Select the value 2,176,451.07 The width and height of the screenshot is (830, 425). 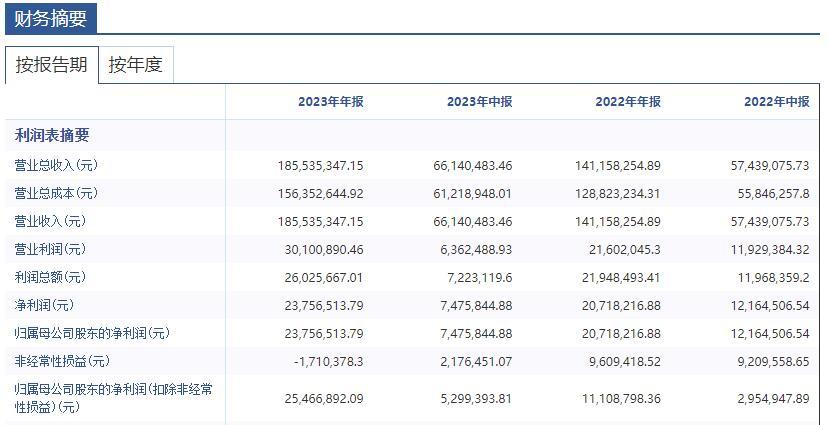(476, 362)
